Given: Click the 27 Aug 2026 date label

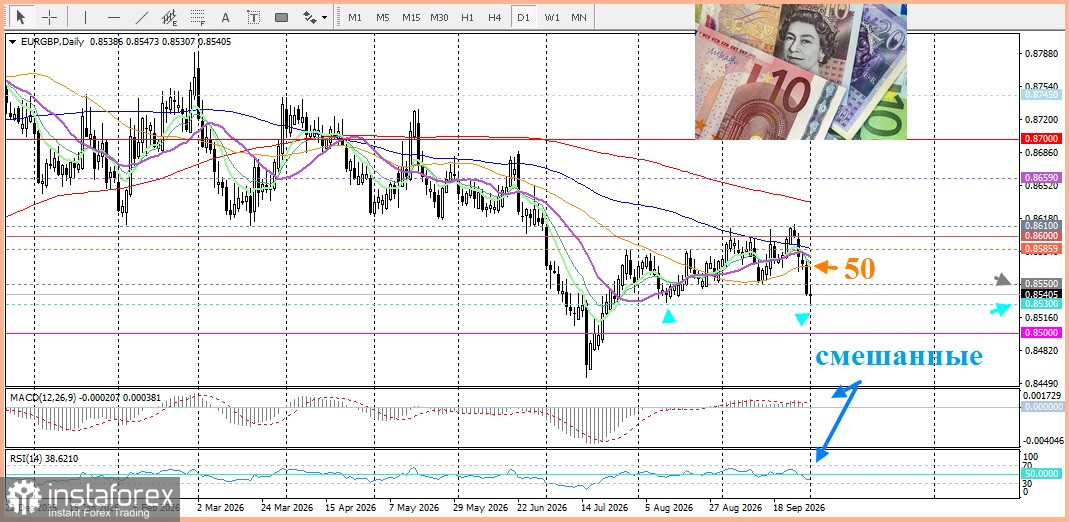Looking at the screenshot, I should (x=735, y=508).
